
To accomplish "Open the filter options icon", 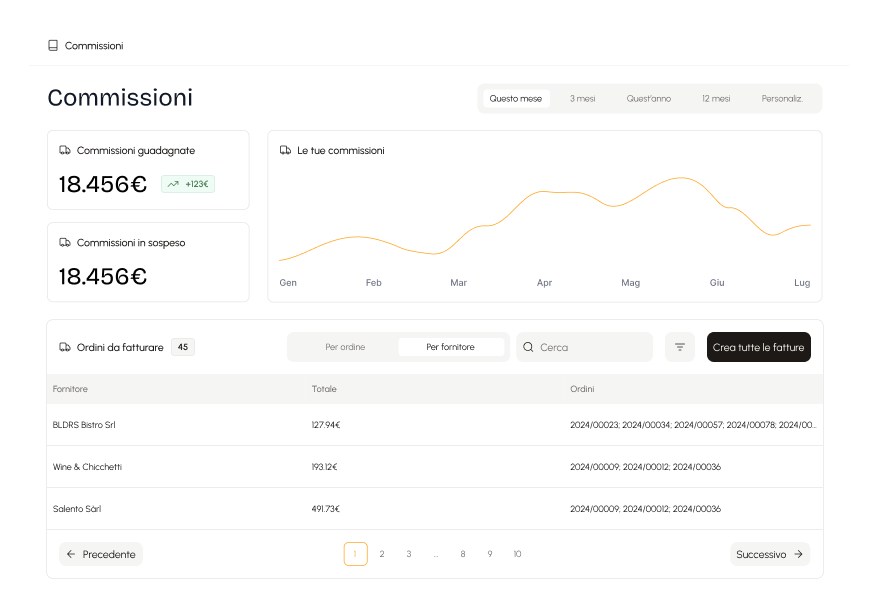I will click(x=679, y=346).
